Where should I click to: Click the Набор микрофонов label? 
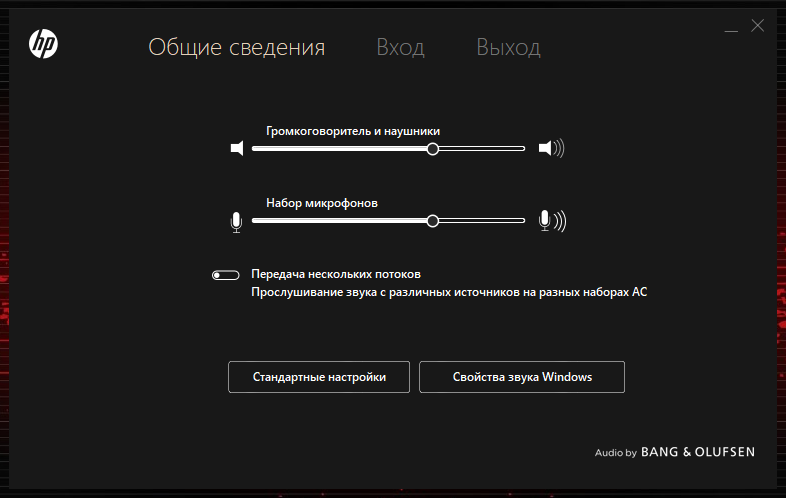[322, 203]
